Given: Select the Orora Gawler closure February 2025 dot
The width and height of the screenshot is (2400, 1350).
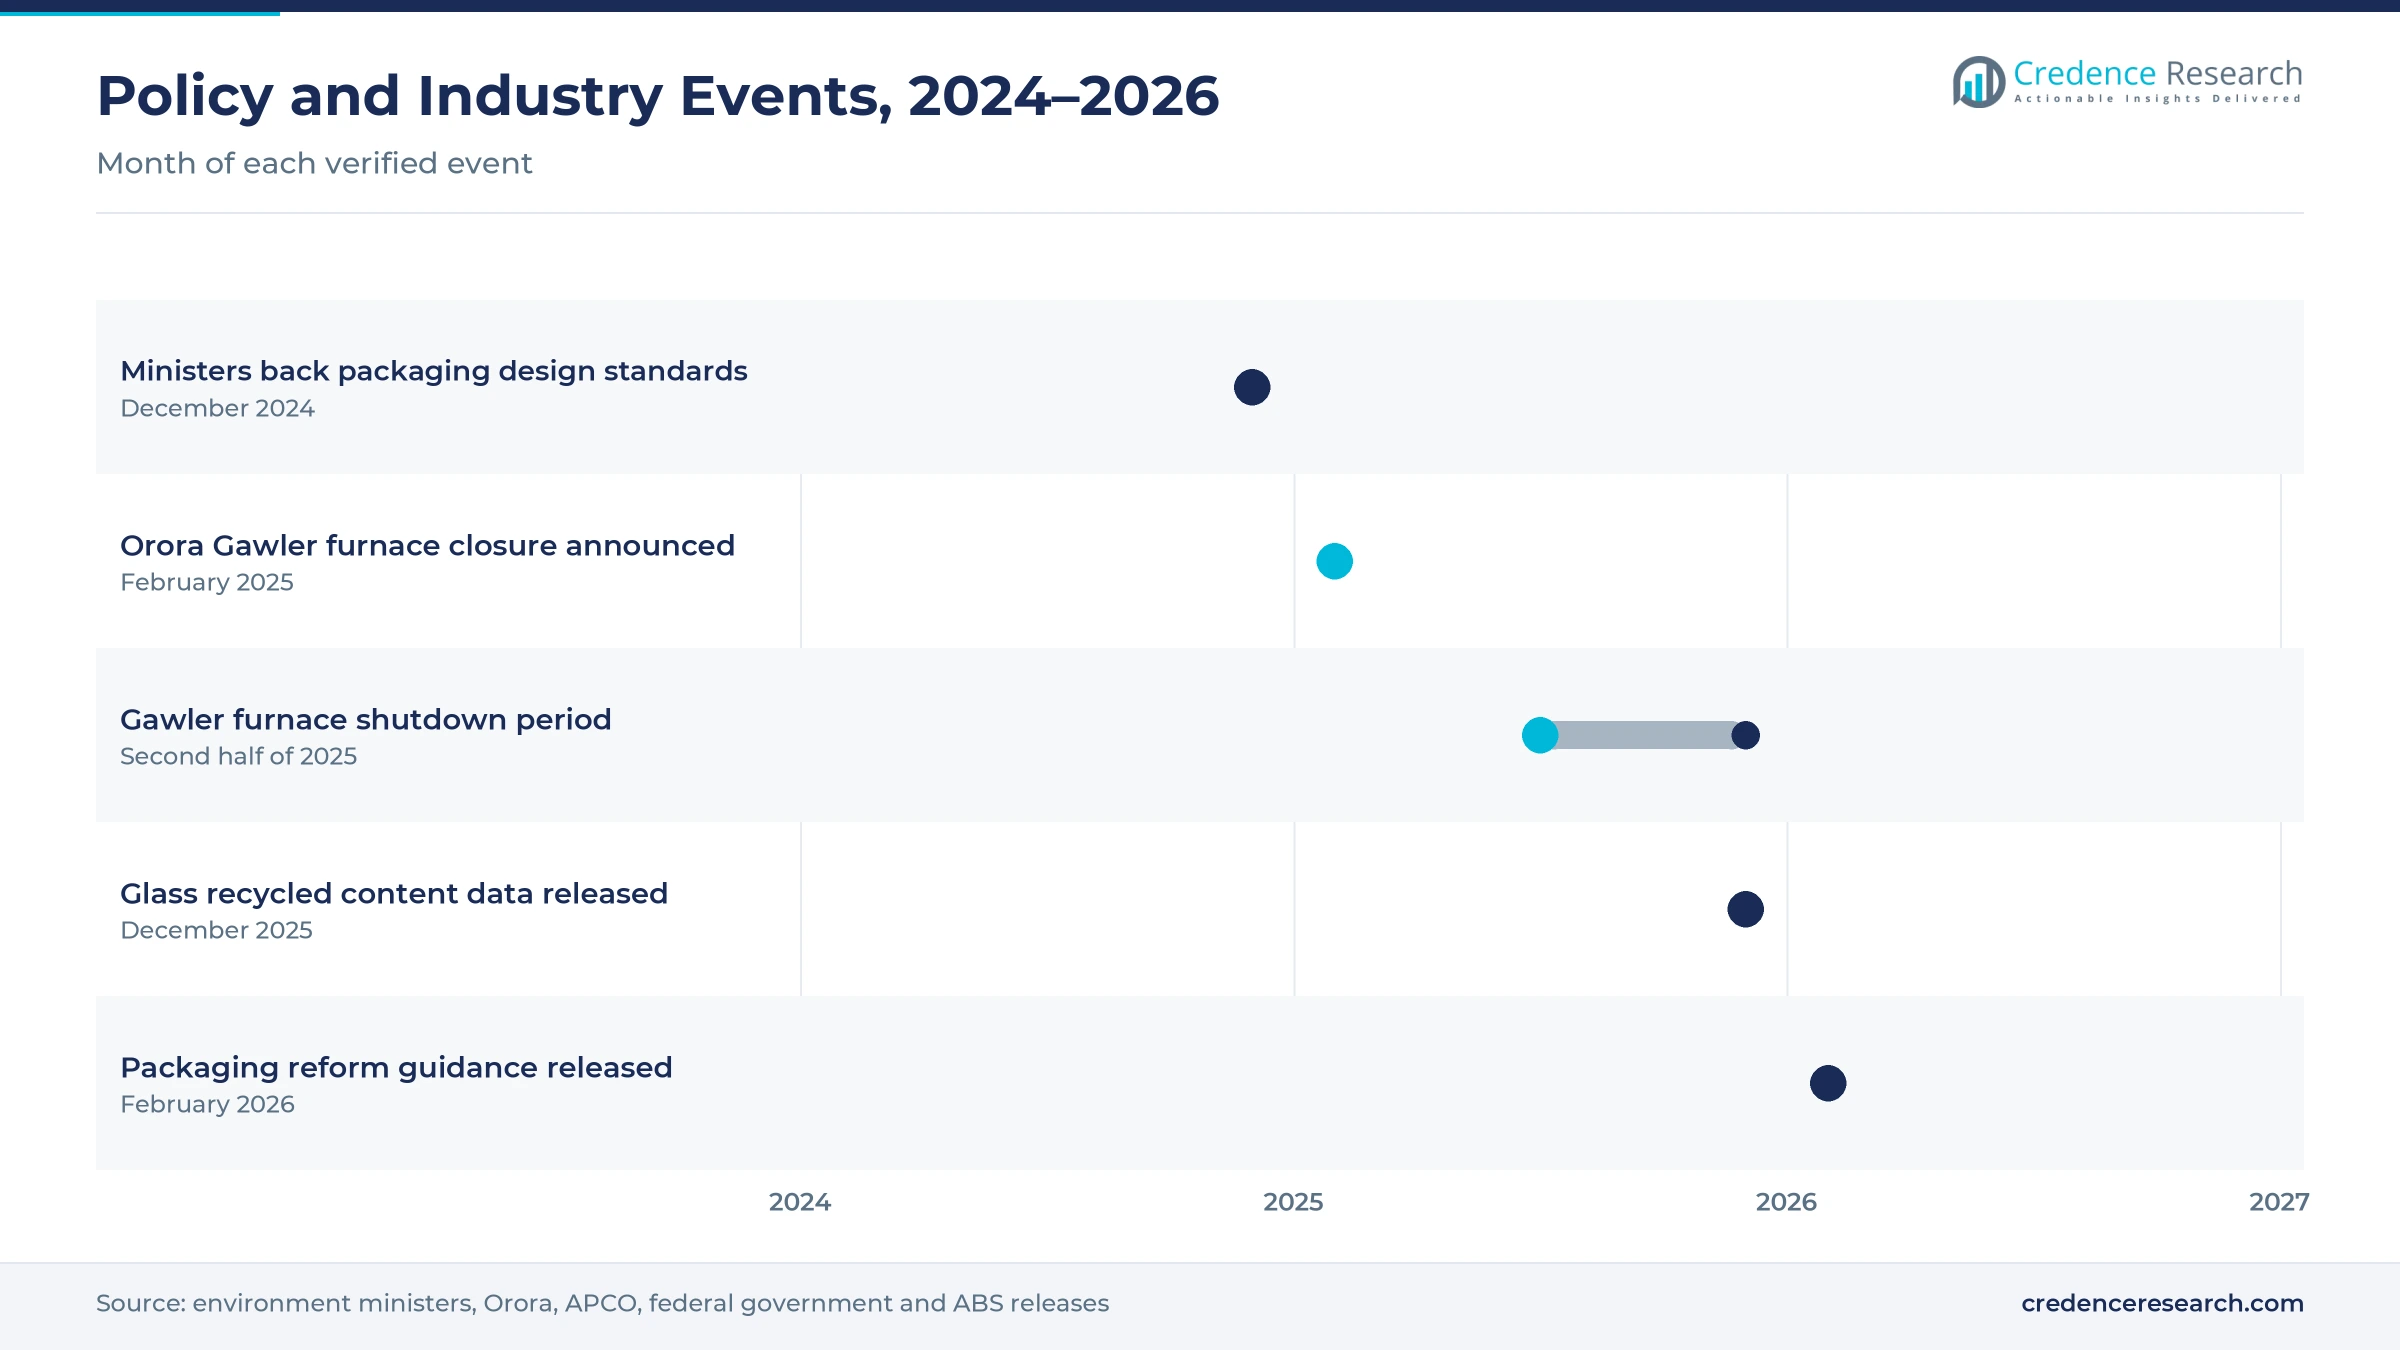Looking at the screenshot, I should (1334, 561).
